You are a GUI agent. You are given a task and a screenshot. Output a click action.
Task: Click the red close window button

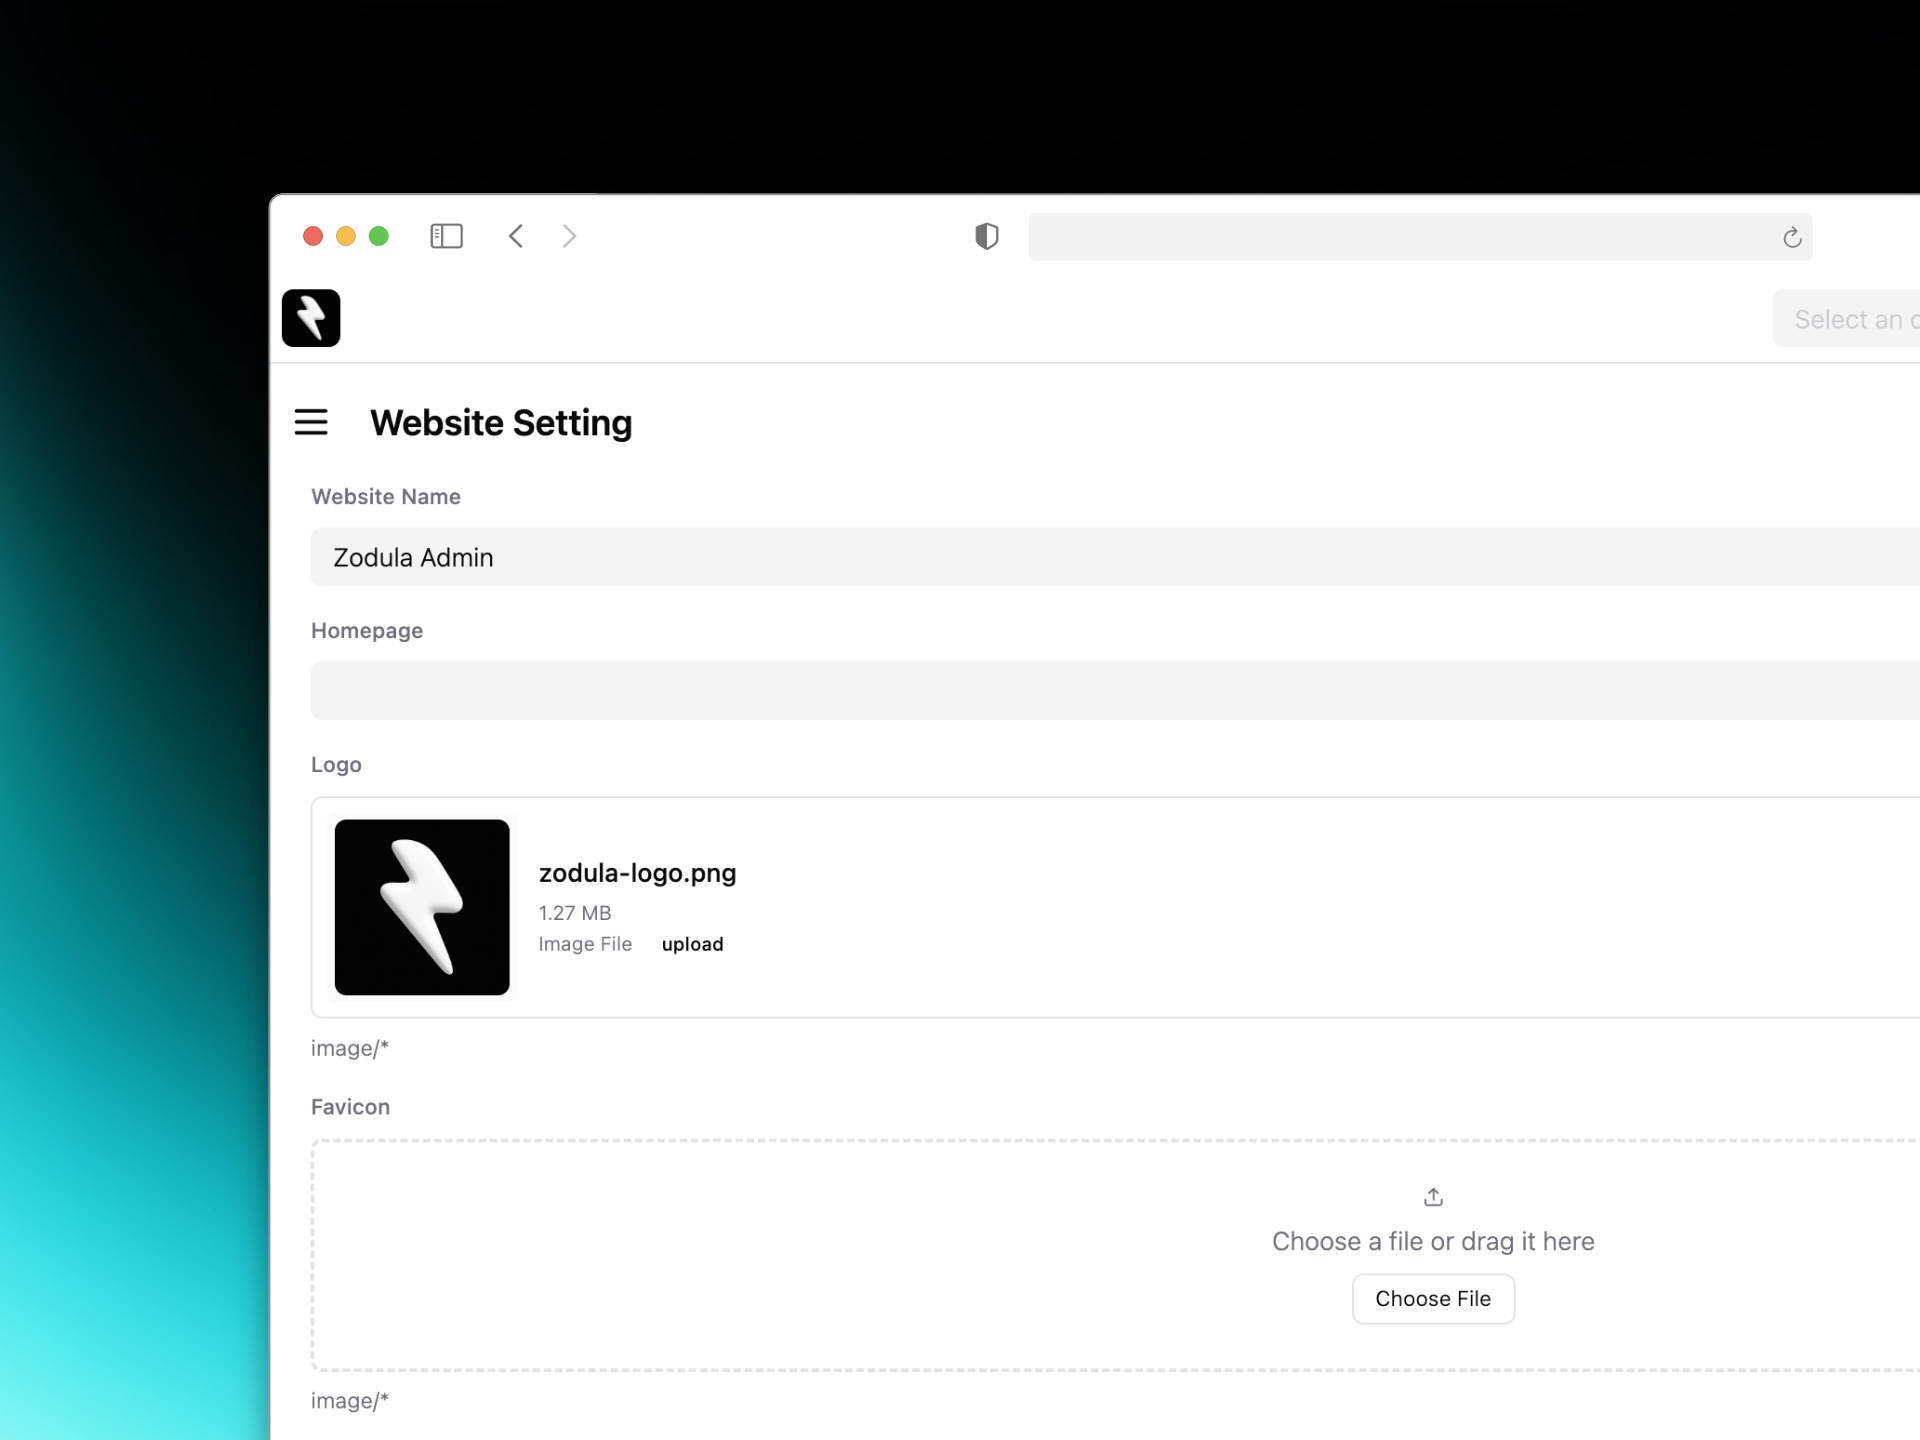click(x=313, y=236)
